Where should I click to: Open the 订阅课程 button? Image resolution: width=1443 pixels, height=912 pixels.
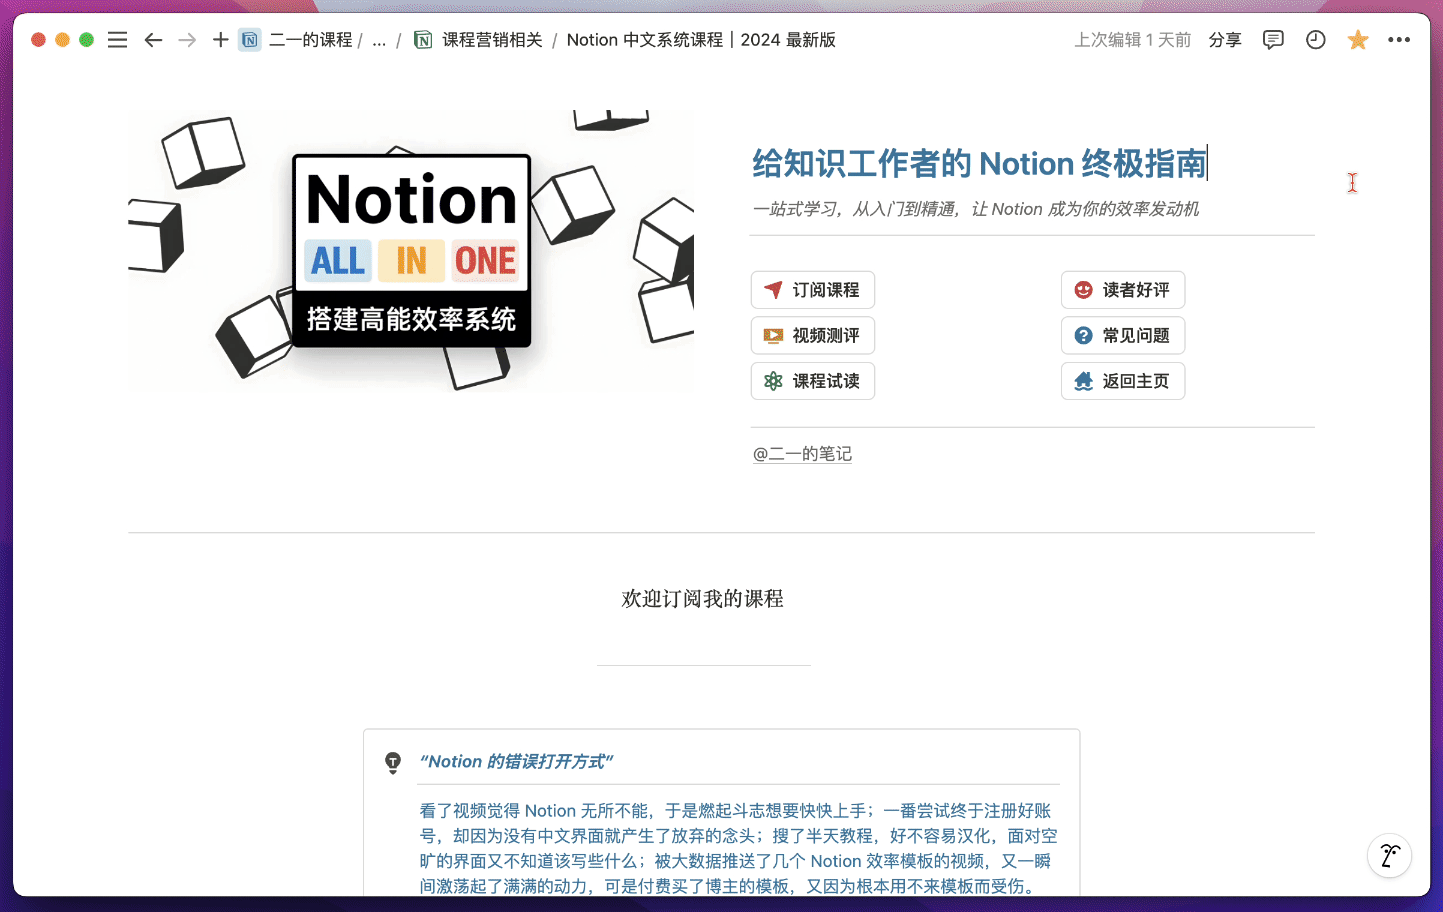813,290
